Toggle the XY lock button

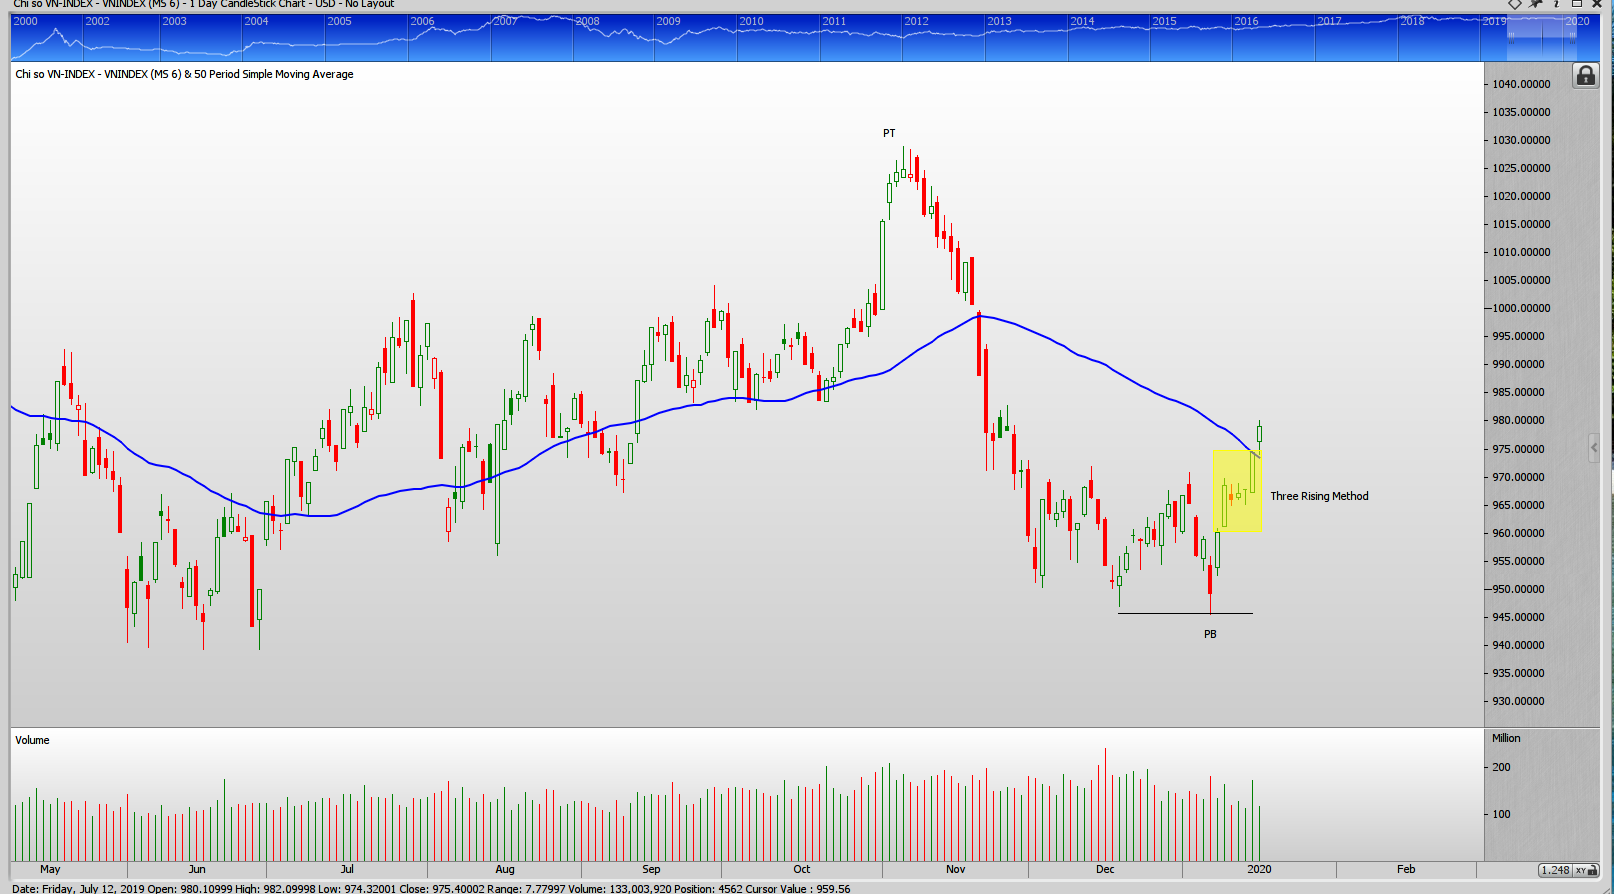(1586, 870)
